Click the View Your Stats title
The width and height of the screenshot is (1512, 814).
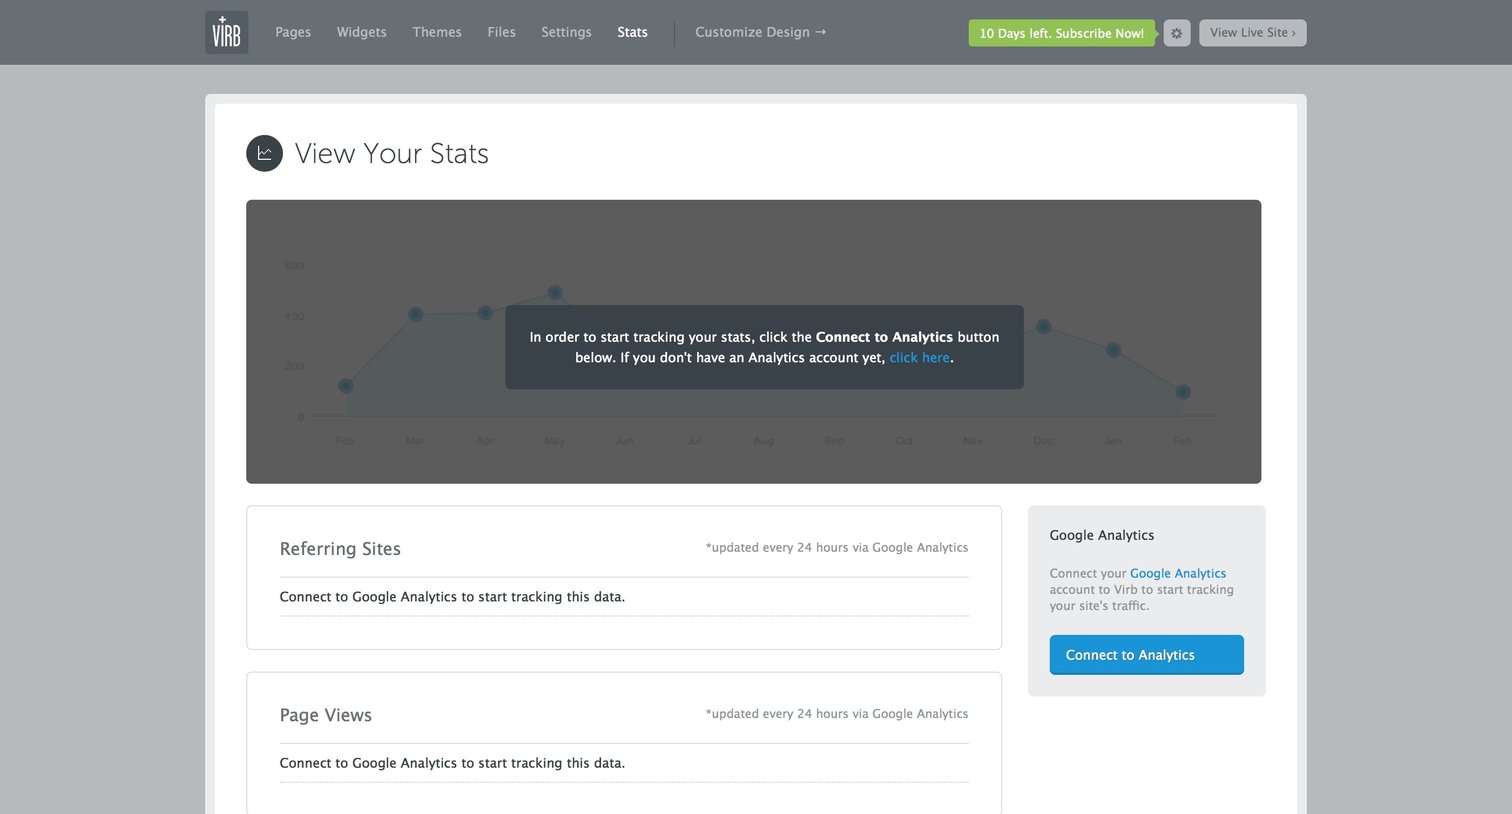click(392, 153)
